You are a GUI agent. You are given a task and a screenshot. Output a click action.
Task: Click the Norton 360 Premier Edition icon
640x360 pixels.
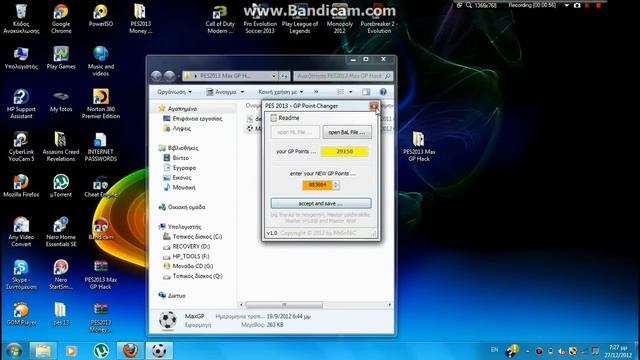(101, 104)
